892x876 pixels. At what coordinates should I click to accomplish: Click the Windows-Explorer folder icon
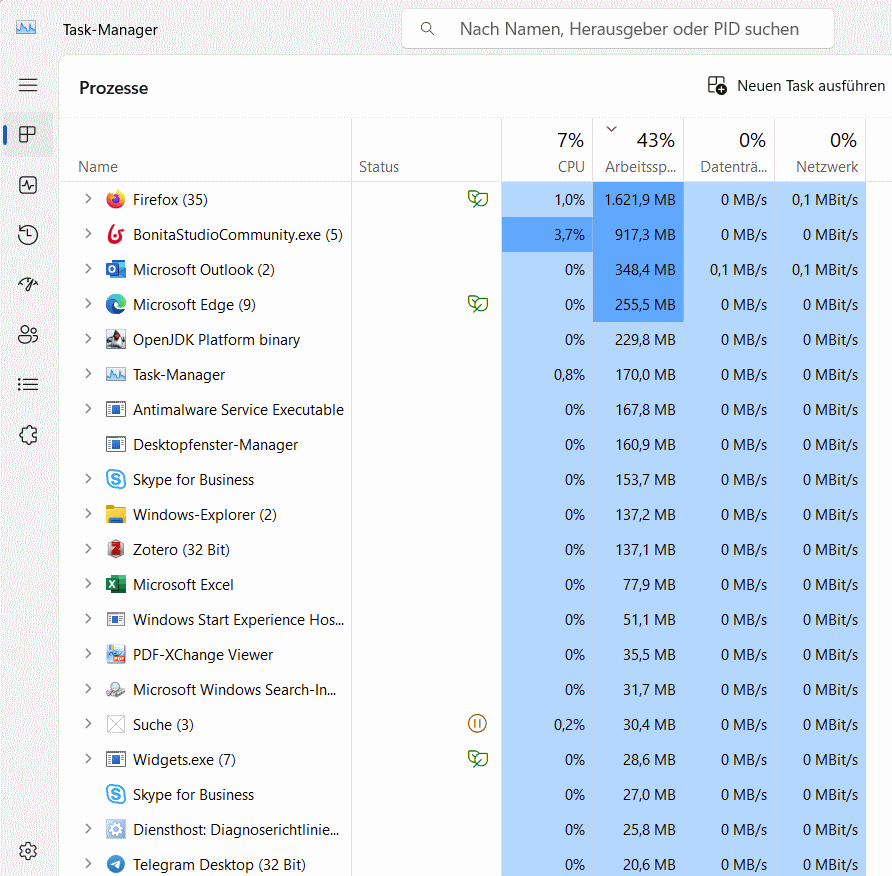click(x=115, y=514)
